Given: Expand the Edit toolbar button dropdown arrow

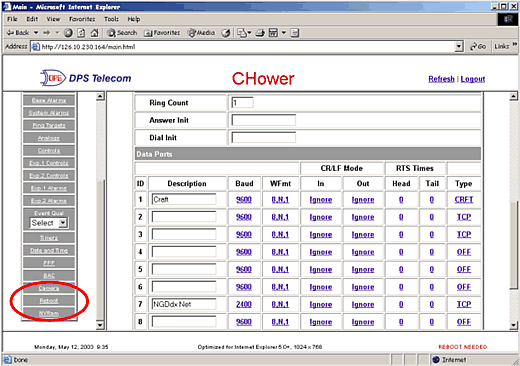Looking at the screenshot, I should pos(284,33).
